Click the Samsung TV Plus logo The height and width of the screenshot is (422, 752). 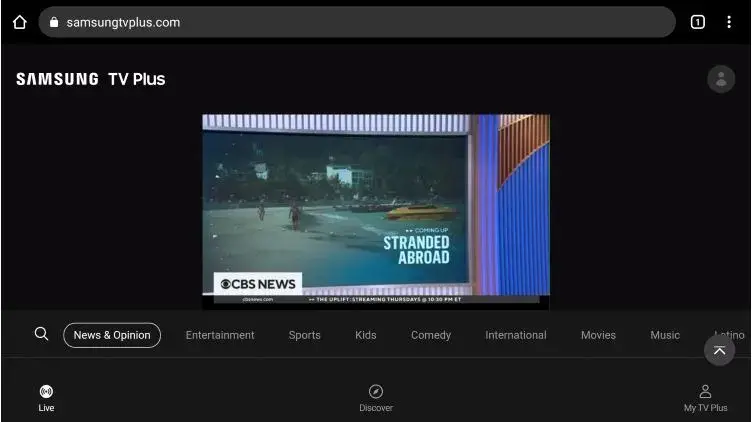(91, 79)
